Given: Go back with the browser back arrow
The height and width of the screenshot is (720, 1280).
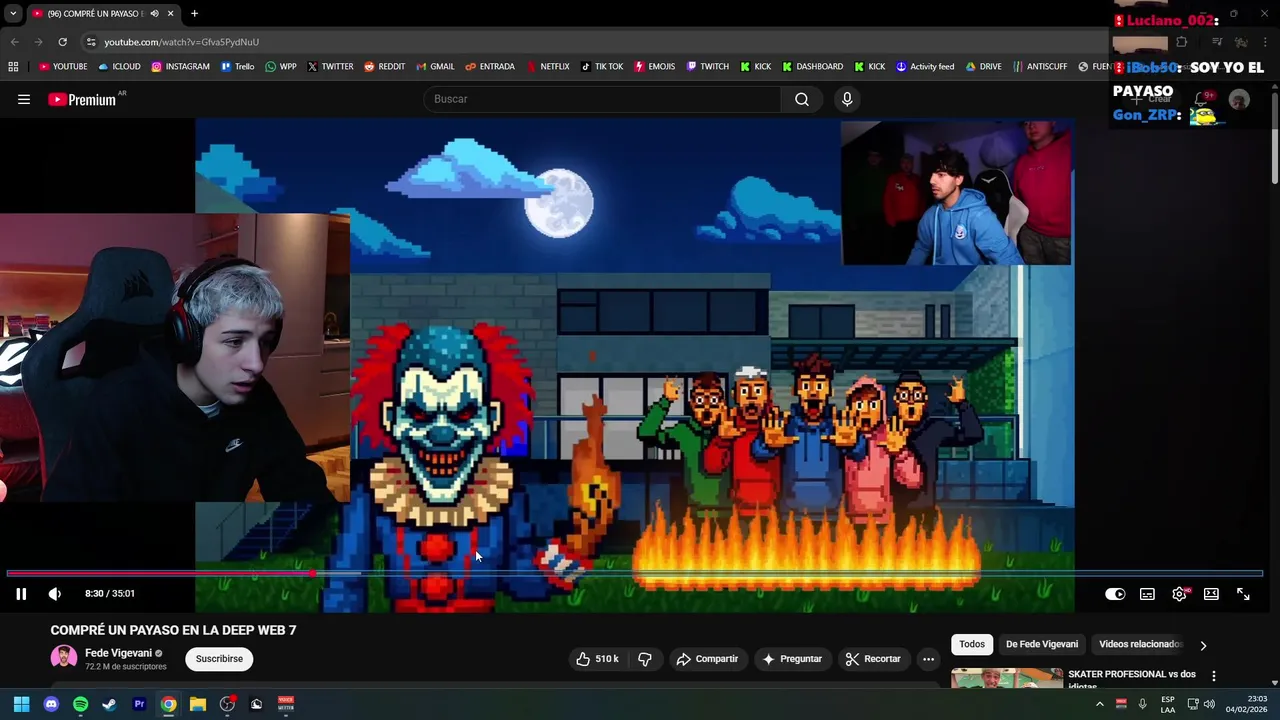Looking at the screenshot, I should coord(14,42).
